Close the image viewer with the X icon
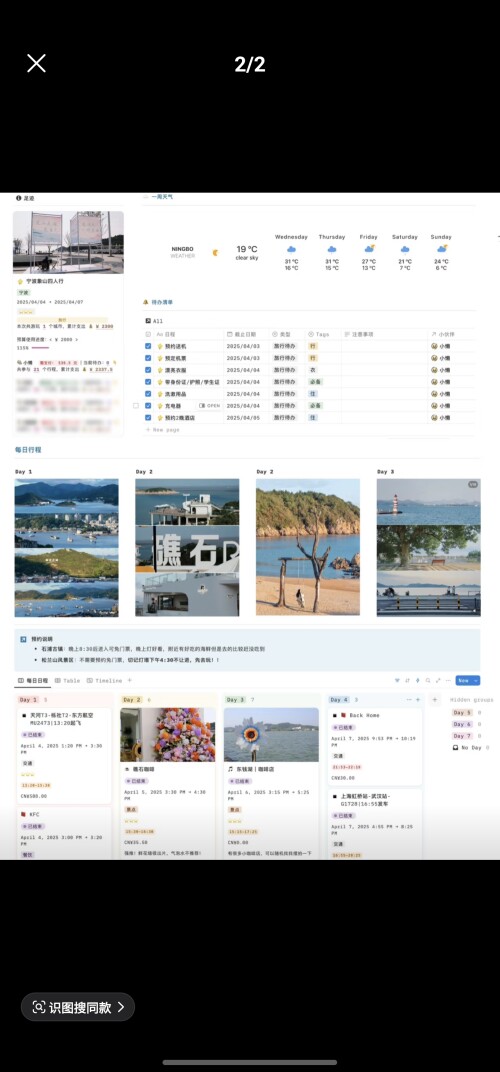Viewport: 500px width, 1072px height. click(x=36, y=64)
